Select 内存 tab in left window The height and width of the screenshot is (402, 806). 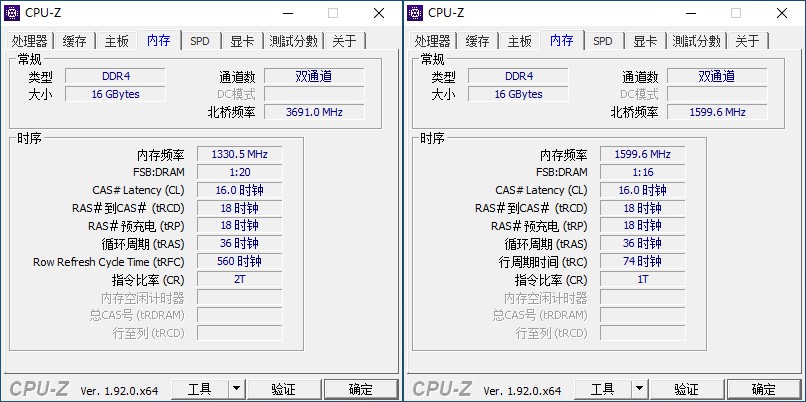click(x=159, y=40)
